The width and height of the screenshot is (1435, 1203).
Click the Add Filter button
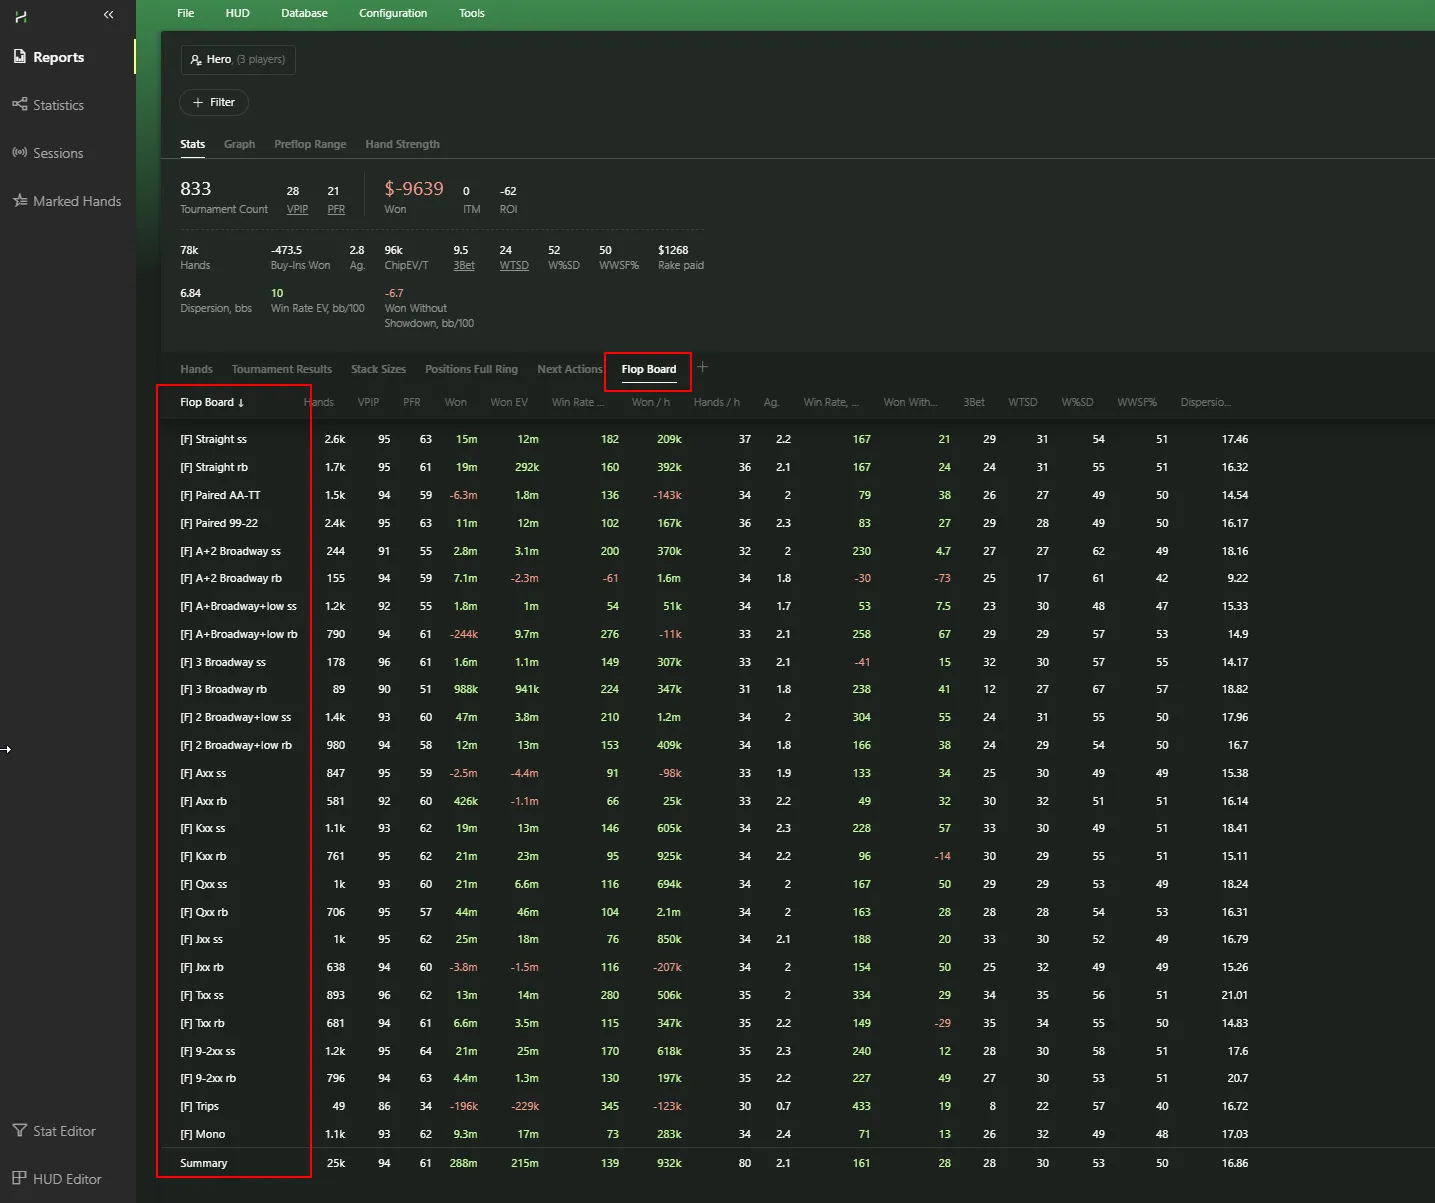click(214, 102)
